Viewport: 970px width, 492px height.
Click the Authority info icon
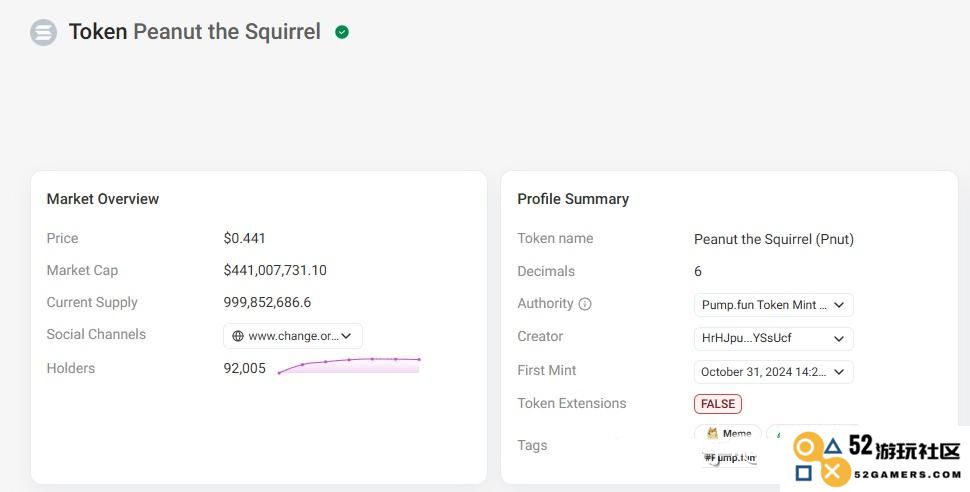585,304
